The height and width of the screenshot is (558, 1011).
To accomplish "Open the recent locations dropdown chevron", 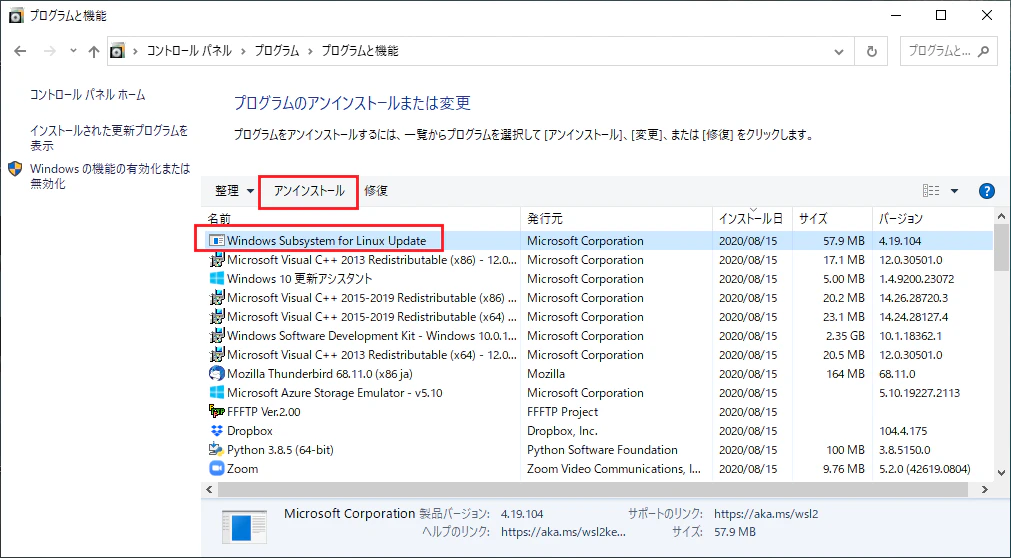I will click(x=73, y=51).
